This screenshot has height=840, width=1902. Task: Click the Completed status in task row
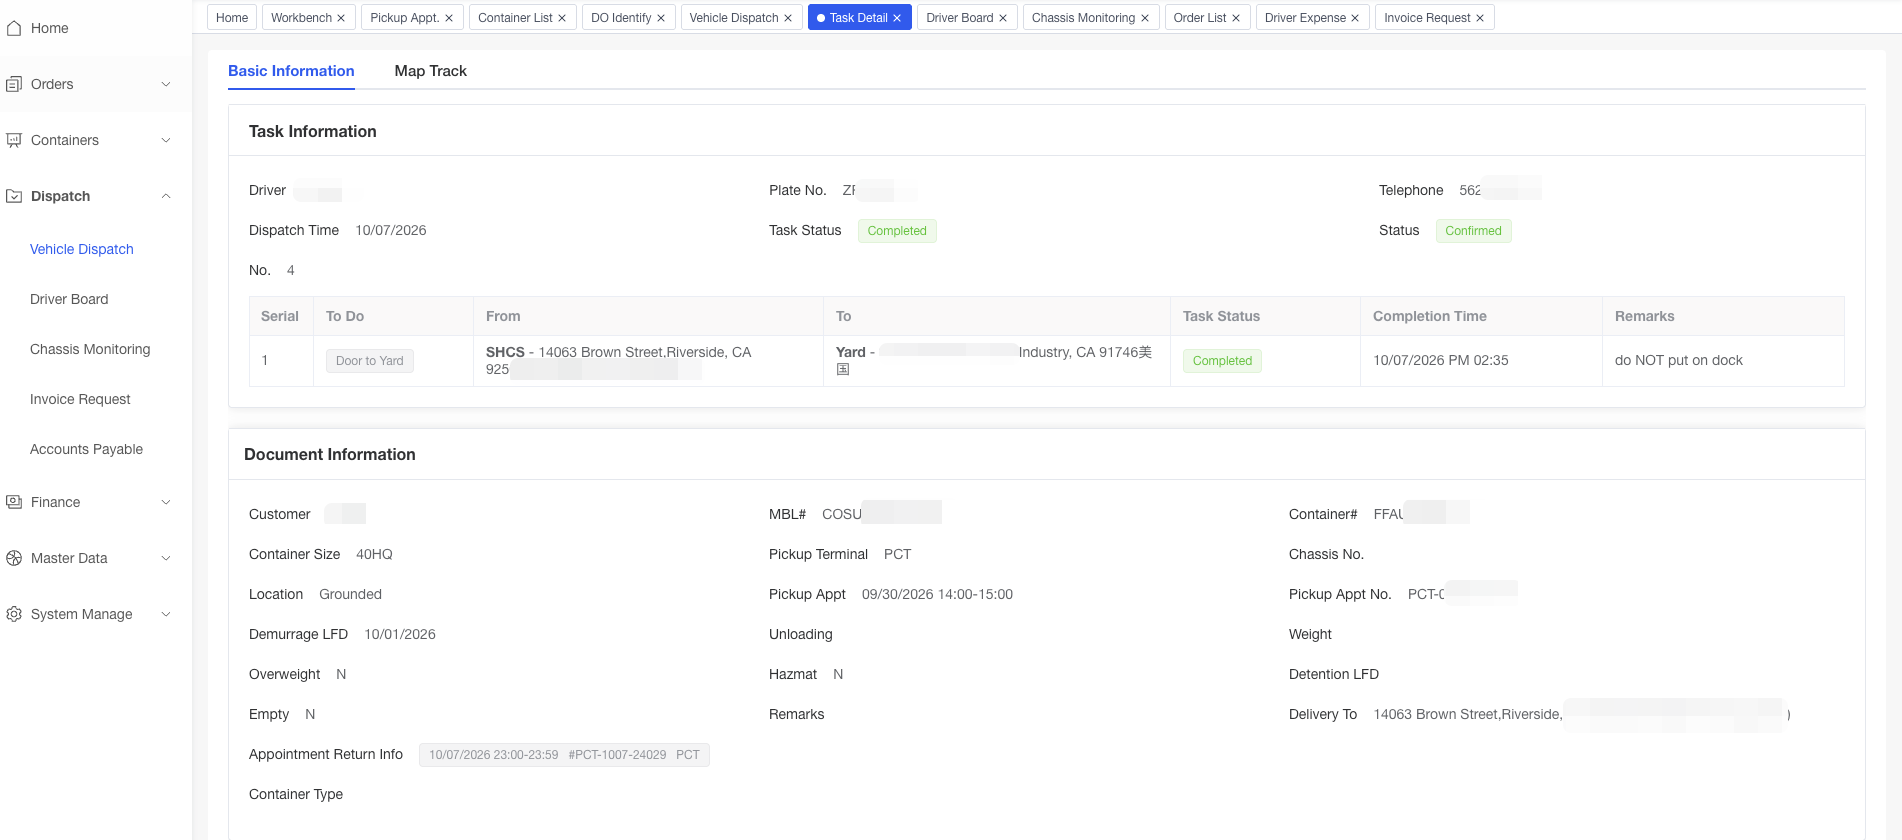[1222, 361]
